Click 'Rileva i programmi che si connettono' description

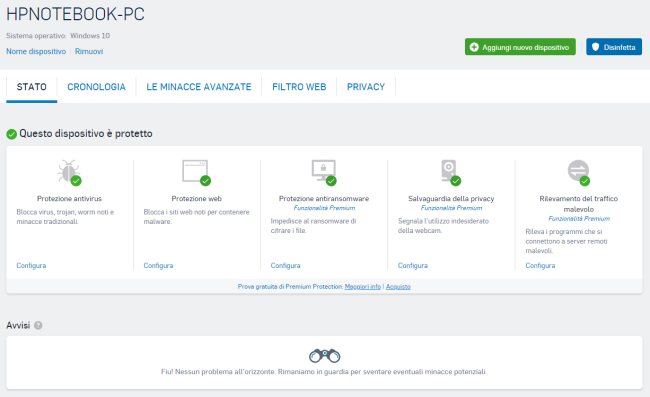(566, 241)
